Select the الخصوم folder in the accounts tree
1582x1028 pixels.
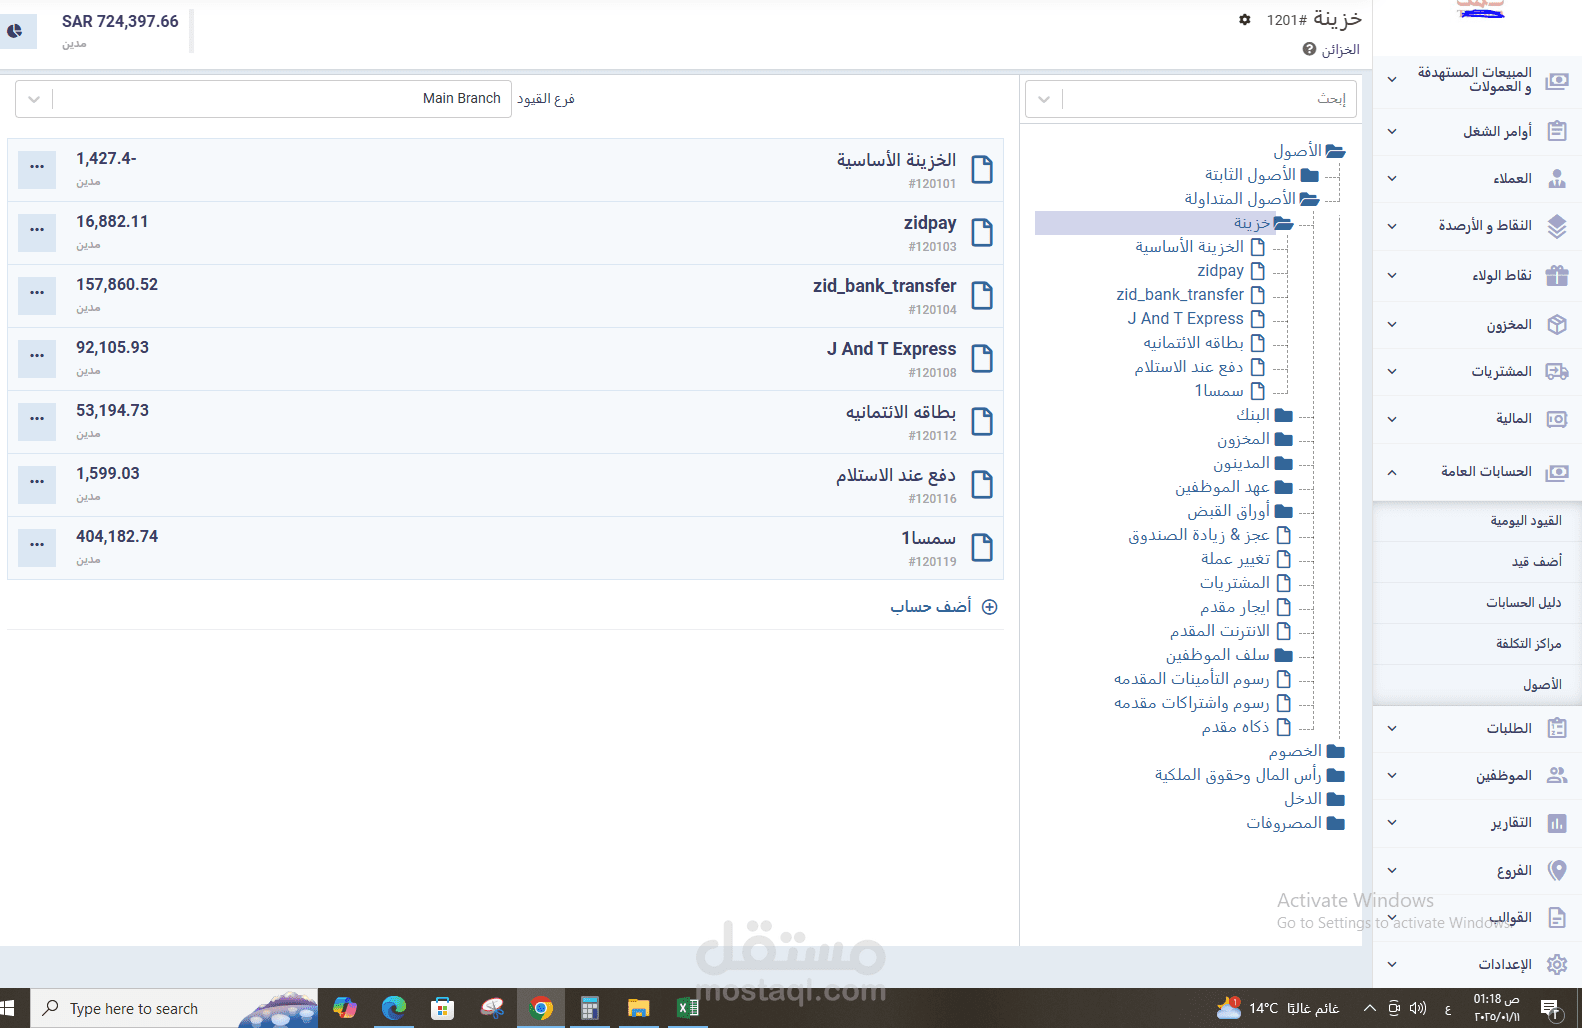click(x=1295, y=751)
